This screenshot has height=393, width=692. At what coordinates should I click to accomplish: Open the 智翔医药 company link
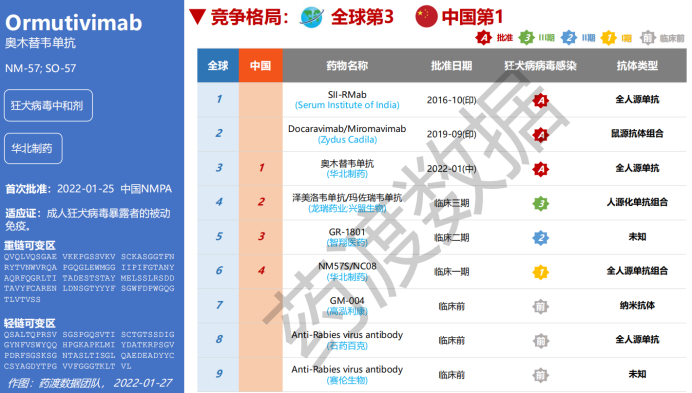[347, 242]
